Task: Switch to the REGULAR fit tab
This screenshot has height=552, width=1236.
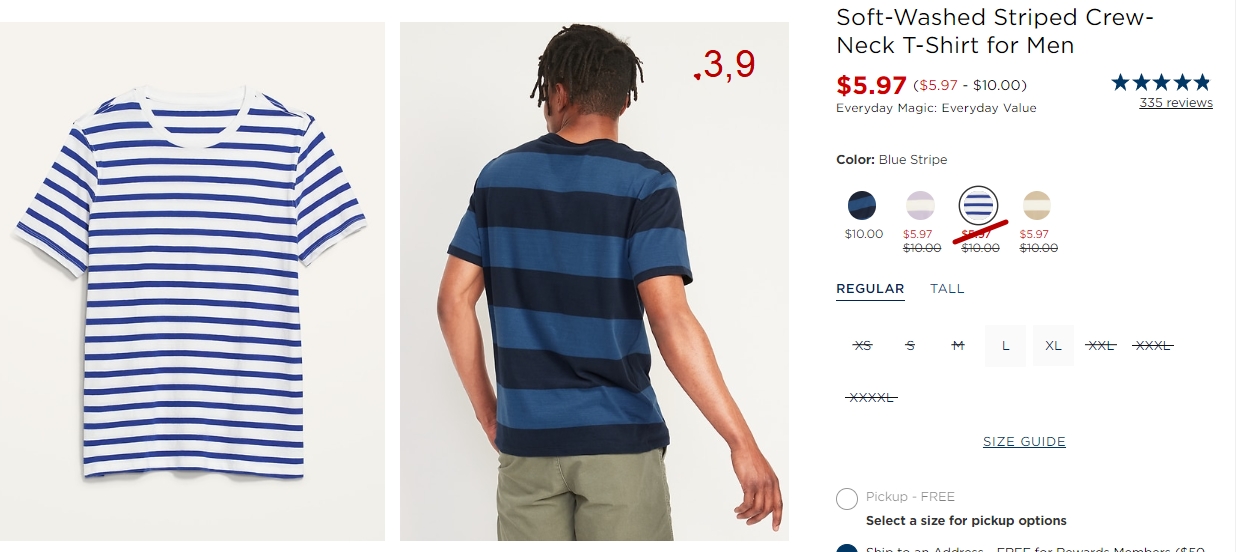Action: 870,289
